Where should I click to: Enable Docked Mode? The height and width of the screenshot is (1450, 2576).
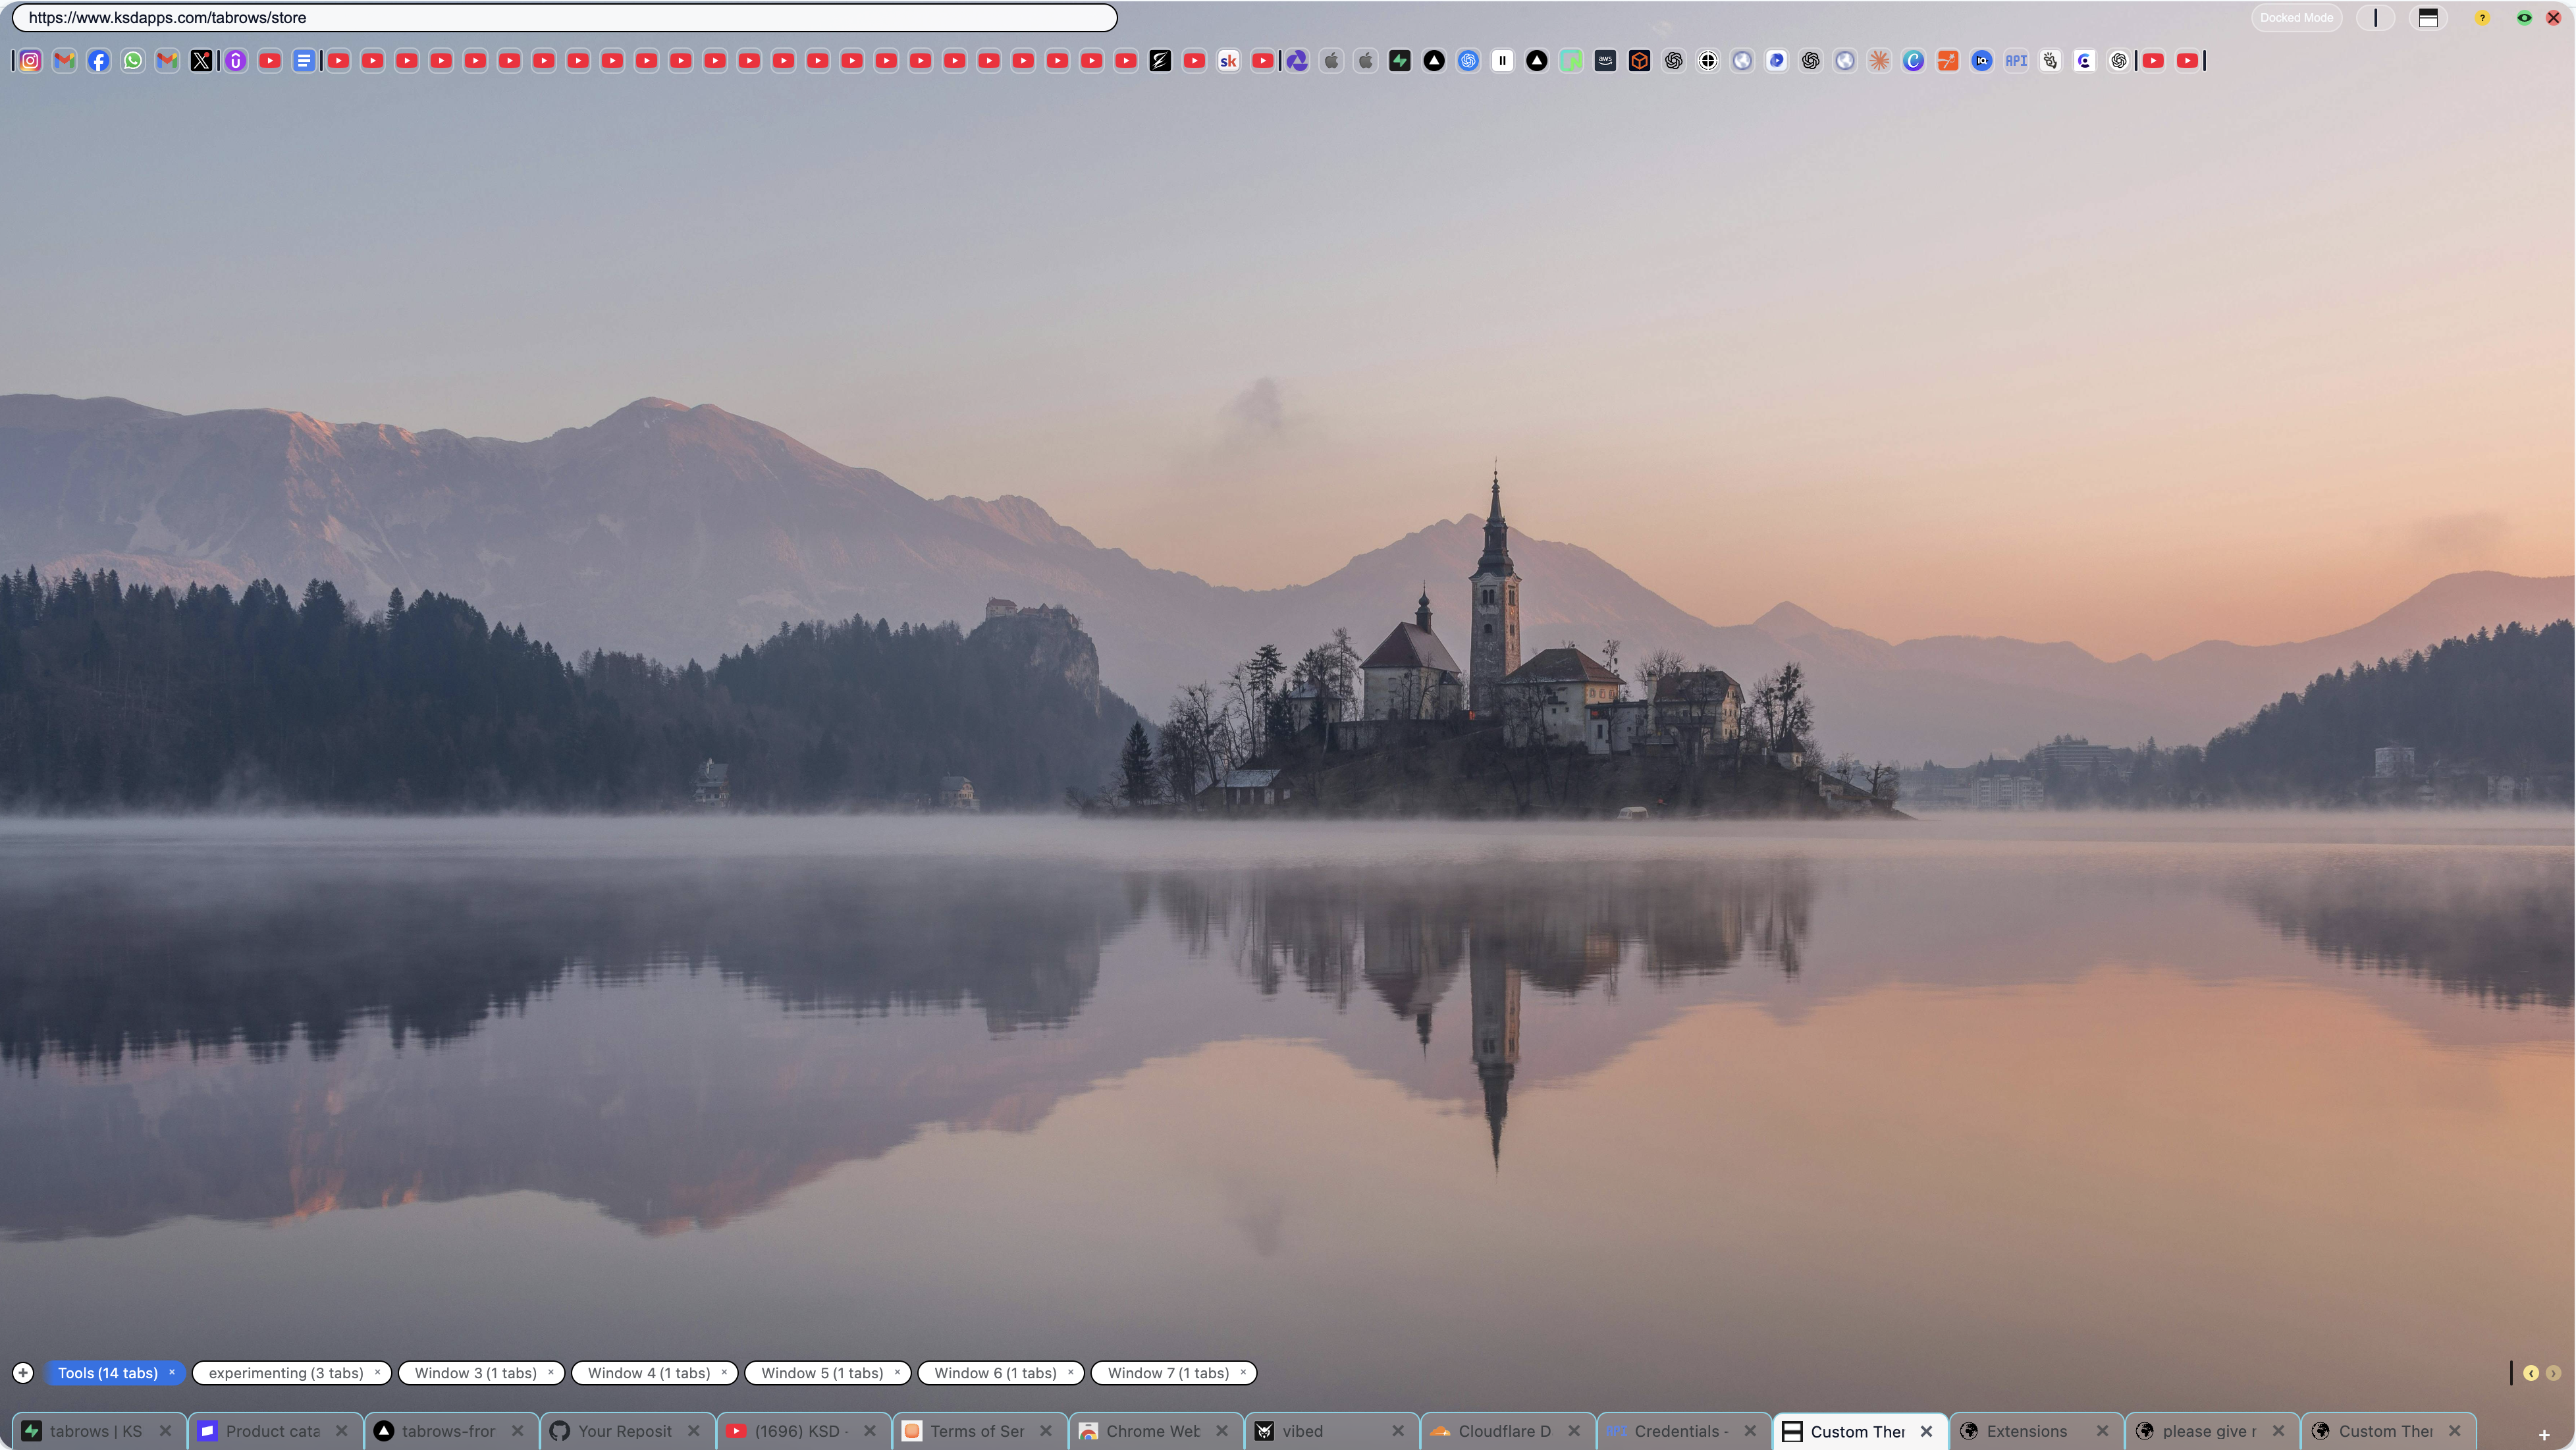[2297, 17]
